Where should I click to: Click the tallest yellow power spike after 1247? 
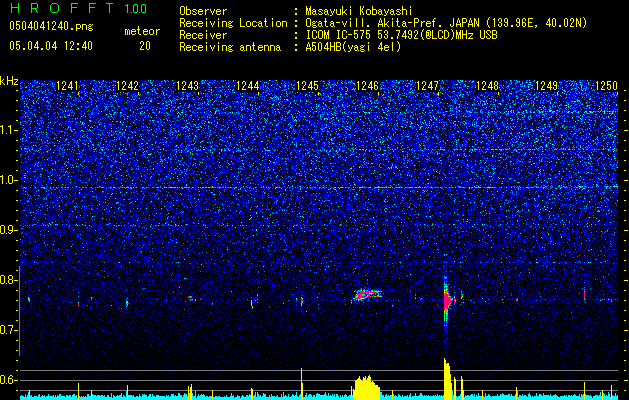[446, 379]
